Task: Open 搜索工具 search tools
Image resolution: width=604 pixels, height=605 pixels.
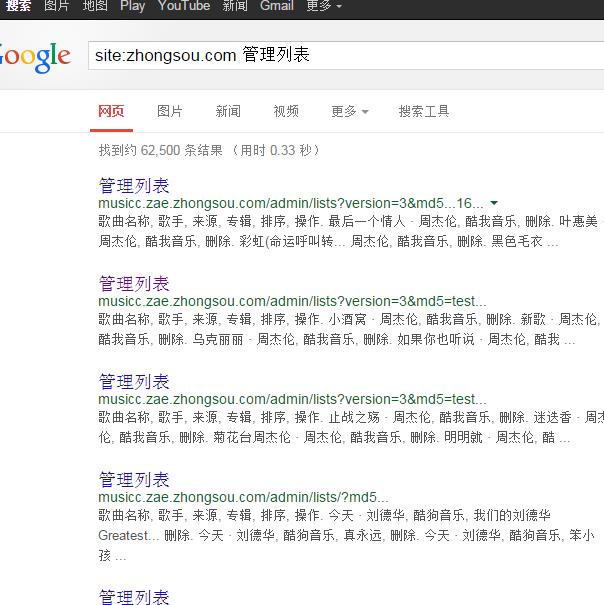Action: tap(424, 112)
